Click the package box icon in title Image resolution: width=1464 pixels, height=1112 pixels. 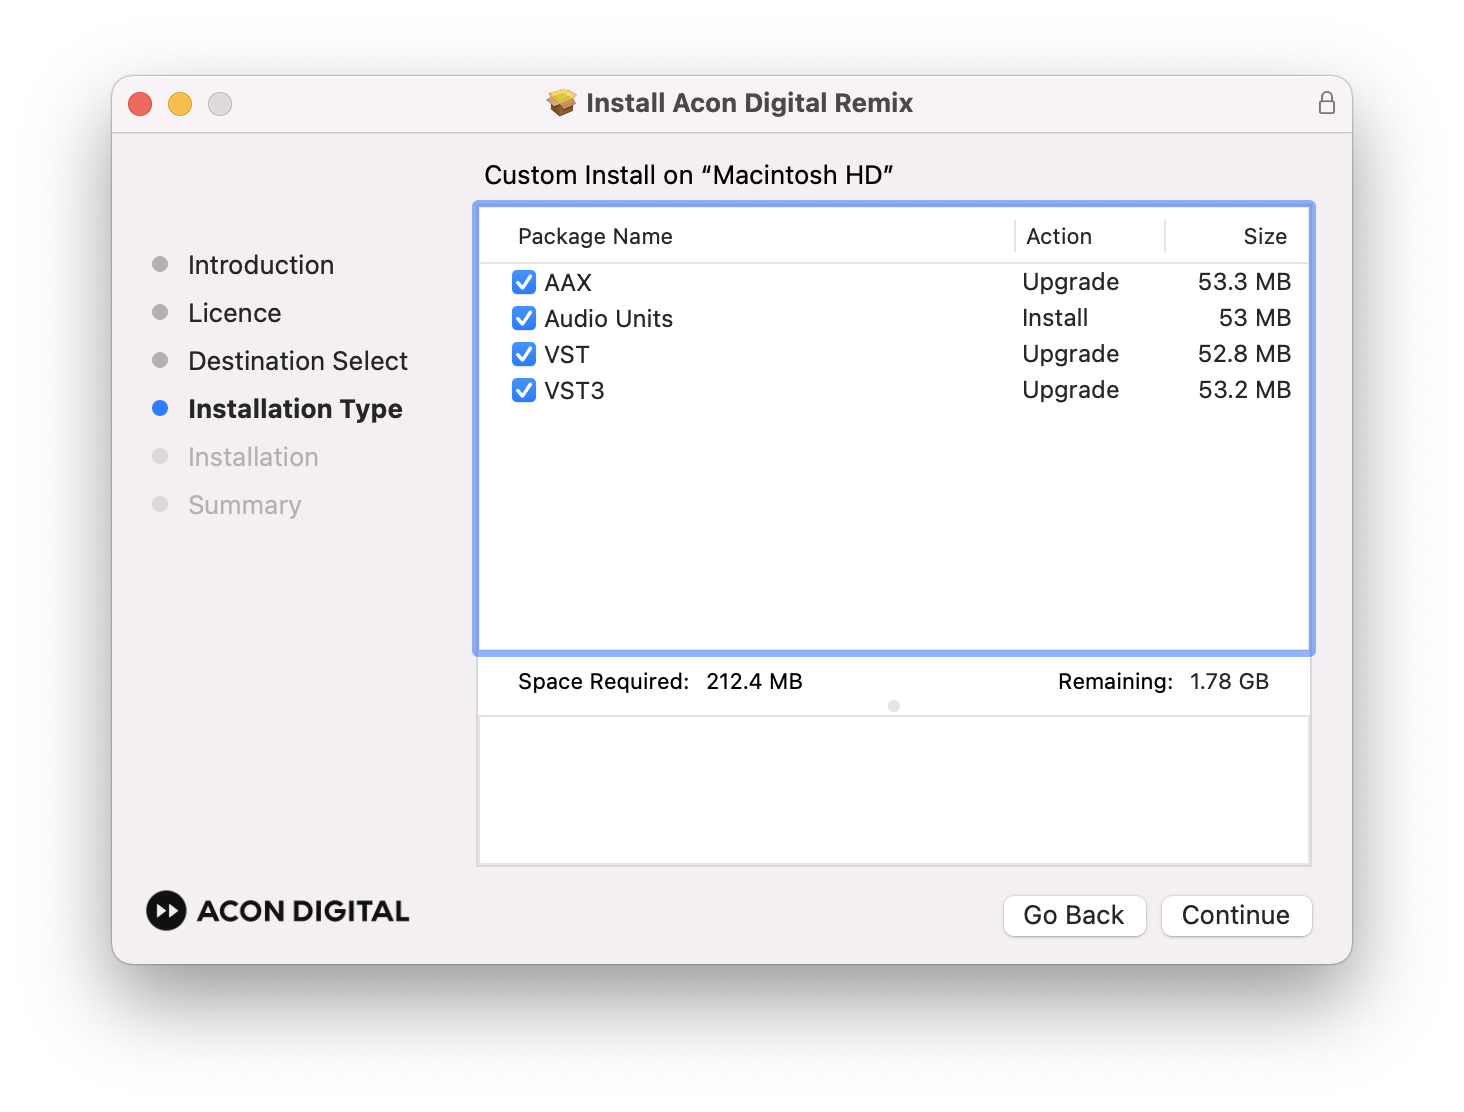pyautogui.click(x=562, y=103)
